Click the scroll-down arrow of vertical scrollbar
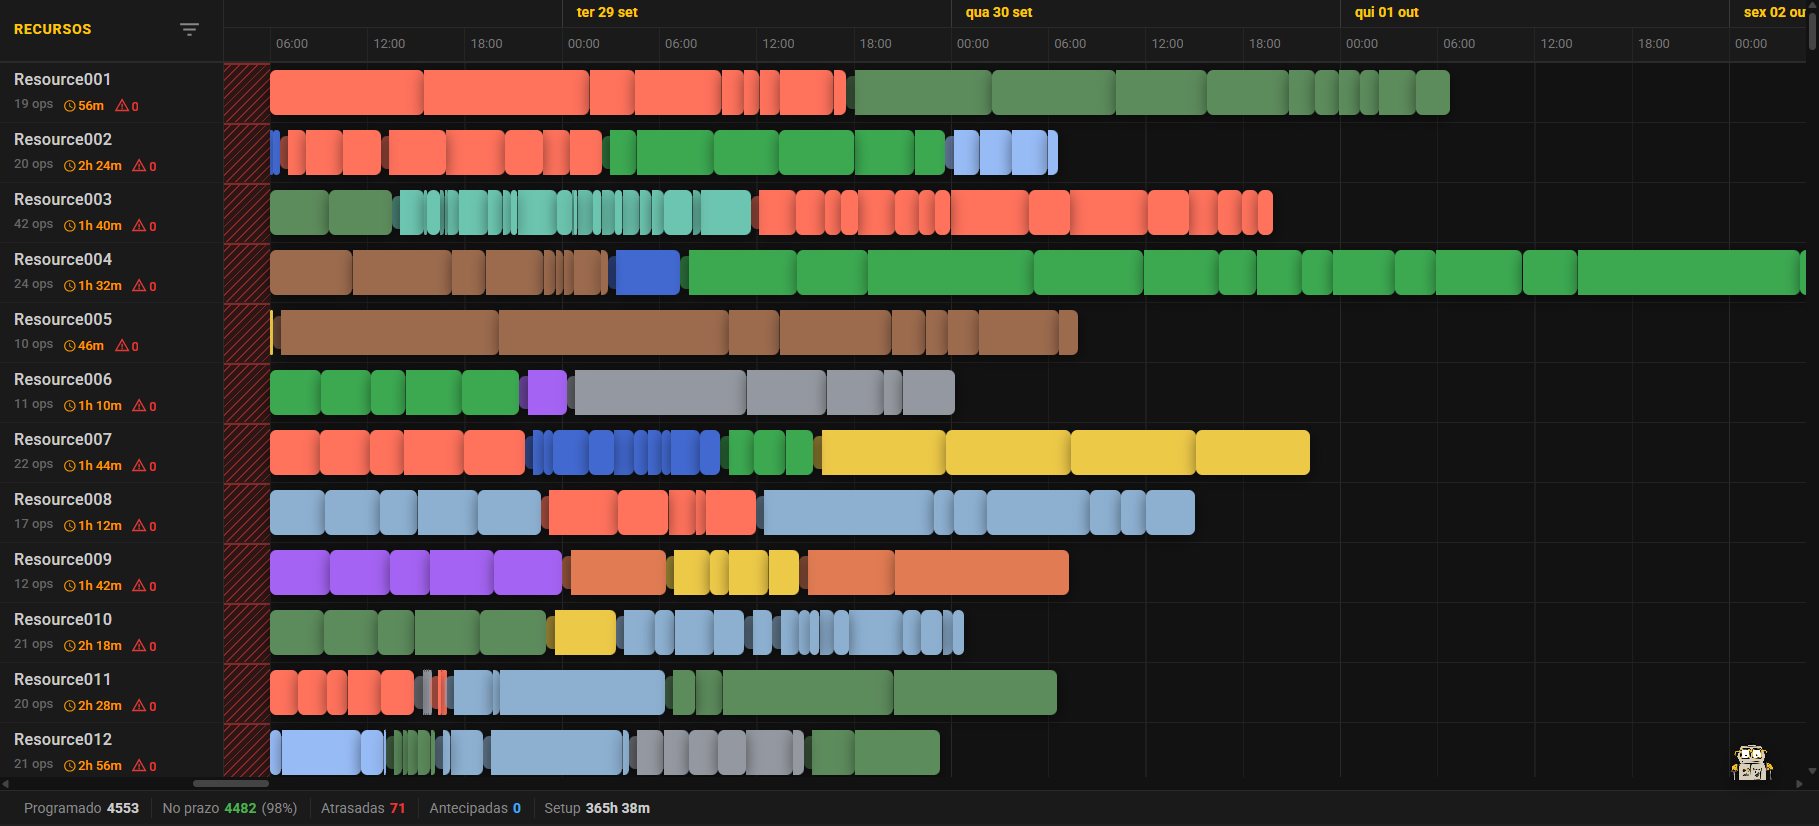This screenshot has height=826, width=1819. [x=1812, y=772]
